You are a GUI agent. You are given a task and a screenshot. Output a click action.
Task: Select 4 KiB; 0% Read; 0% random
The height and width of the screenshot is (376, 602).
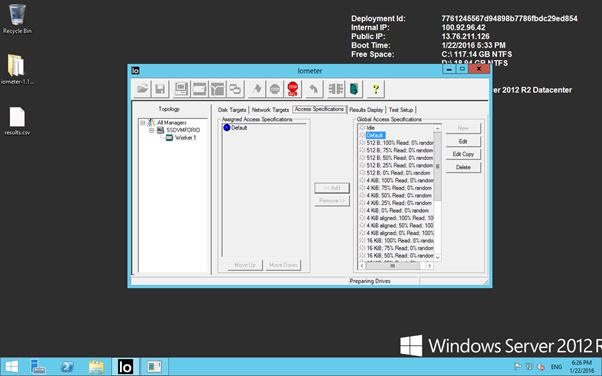398,210
